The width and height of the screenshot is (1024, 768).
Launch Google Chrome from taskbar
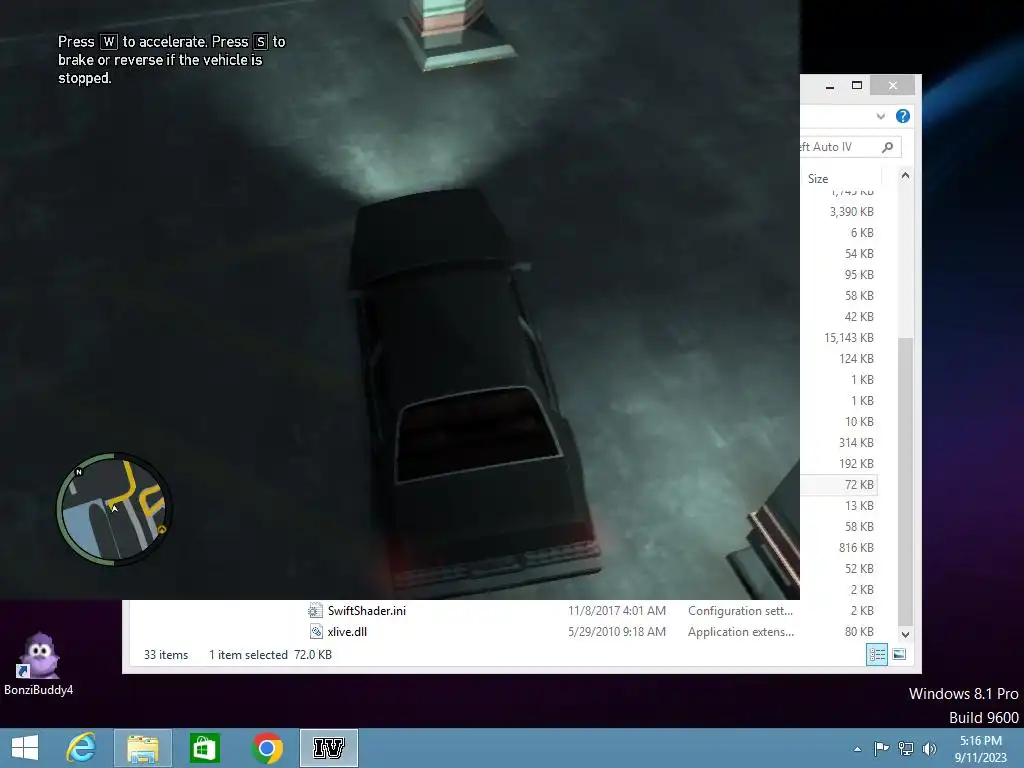point(266,748)
